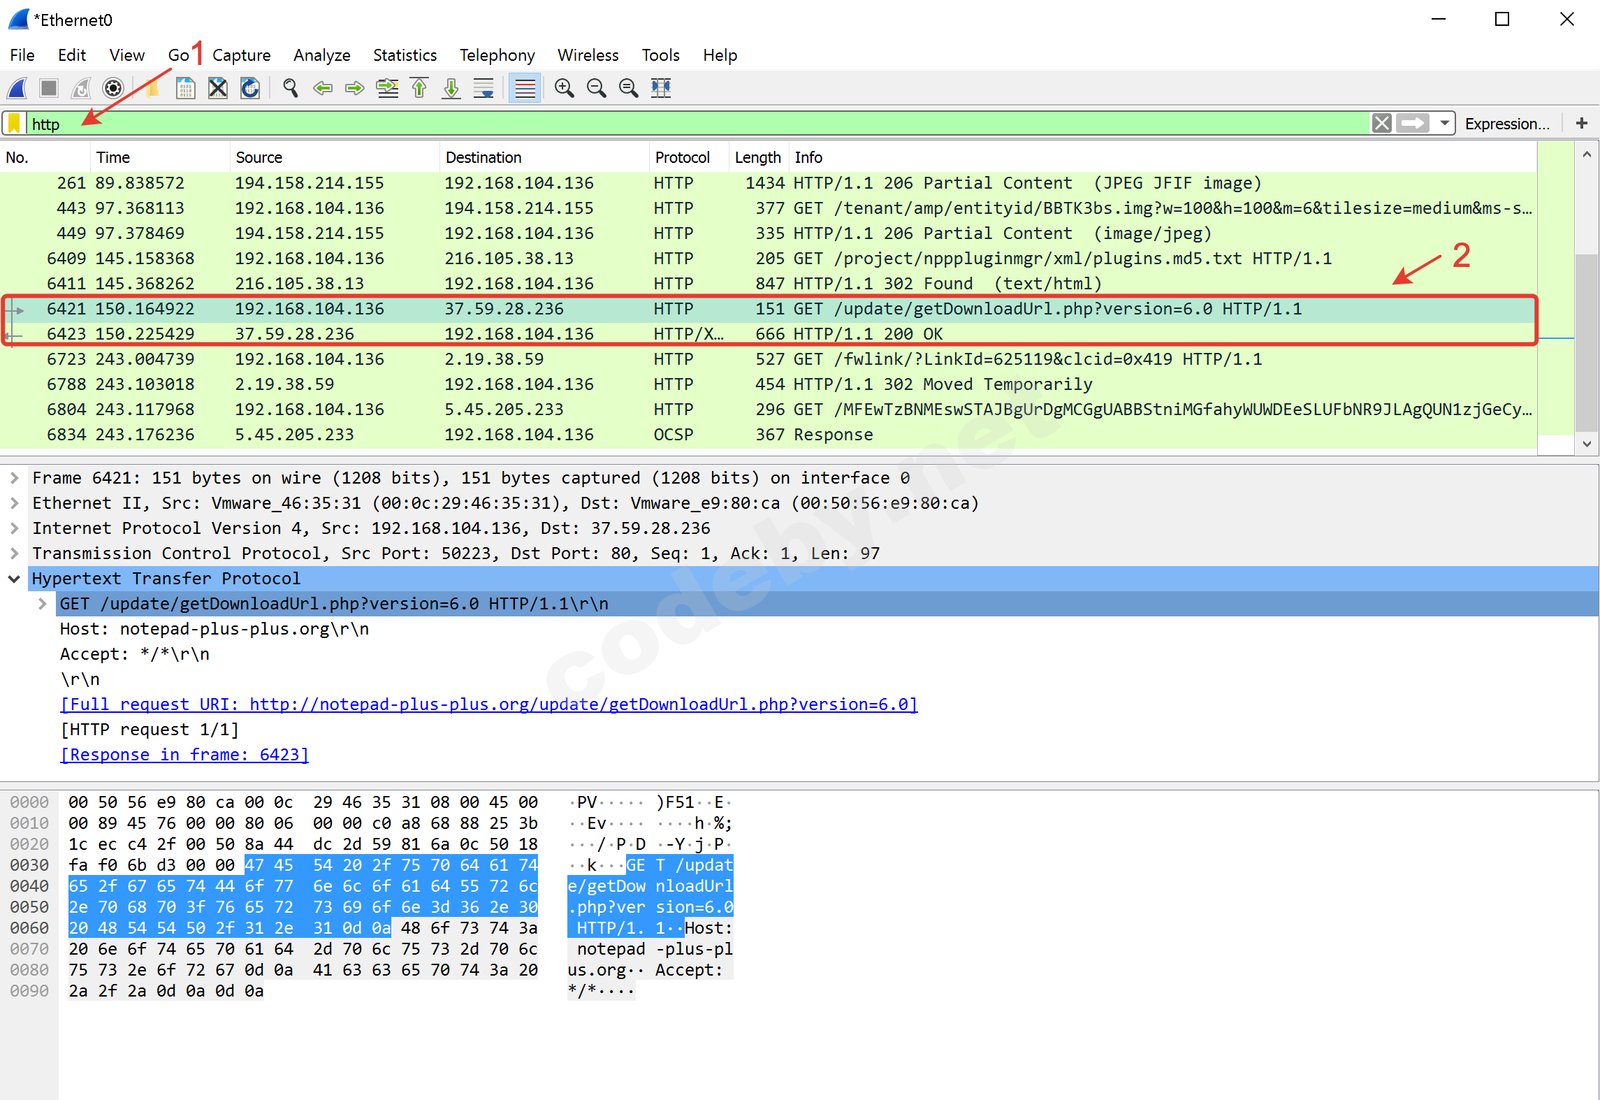The width and height of the screenshot is (1600, 1100).
Task: Open recent display filters dropdown
Action: [x=1444, y=123]
